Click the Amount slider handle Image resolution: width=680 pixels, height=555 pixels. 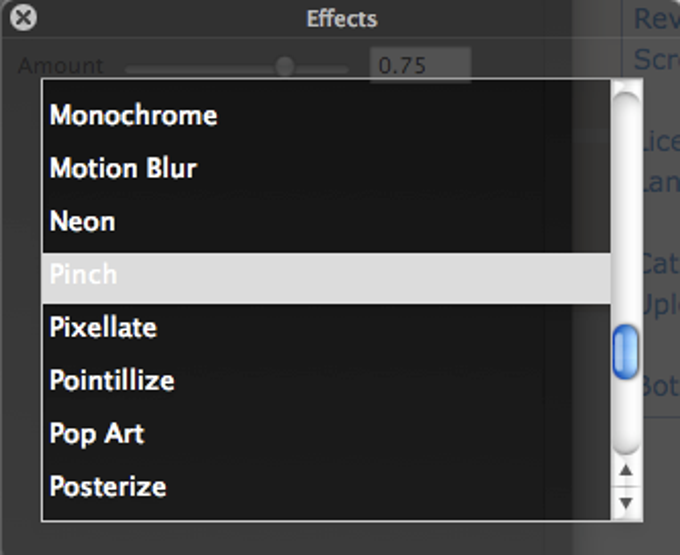285,66
